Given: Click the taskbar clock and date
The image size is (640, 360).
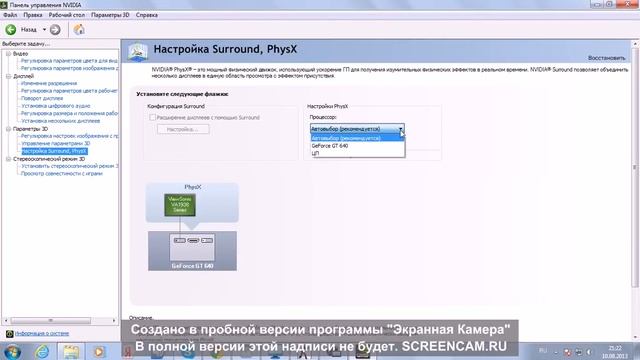Looking at the screenshot, I should 615,352.
